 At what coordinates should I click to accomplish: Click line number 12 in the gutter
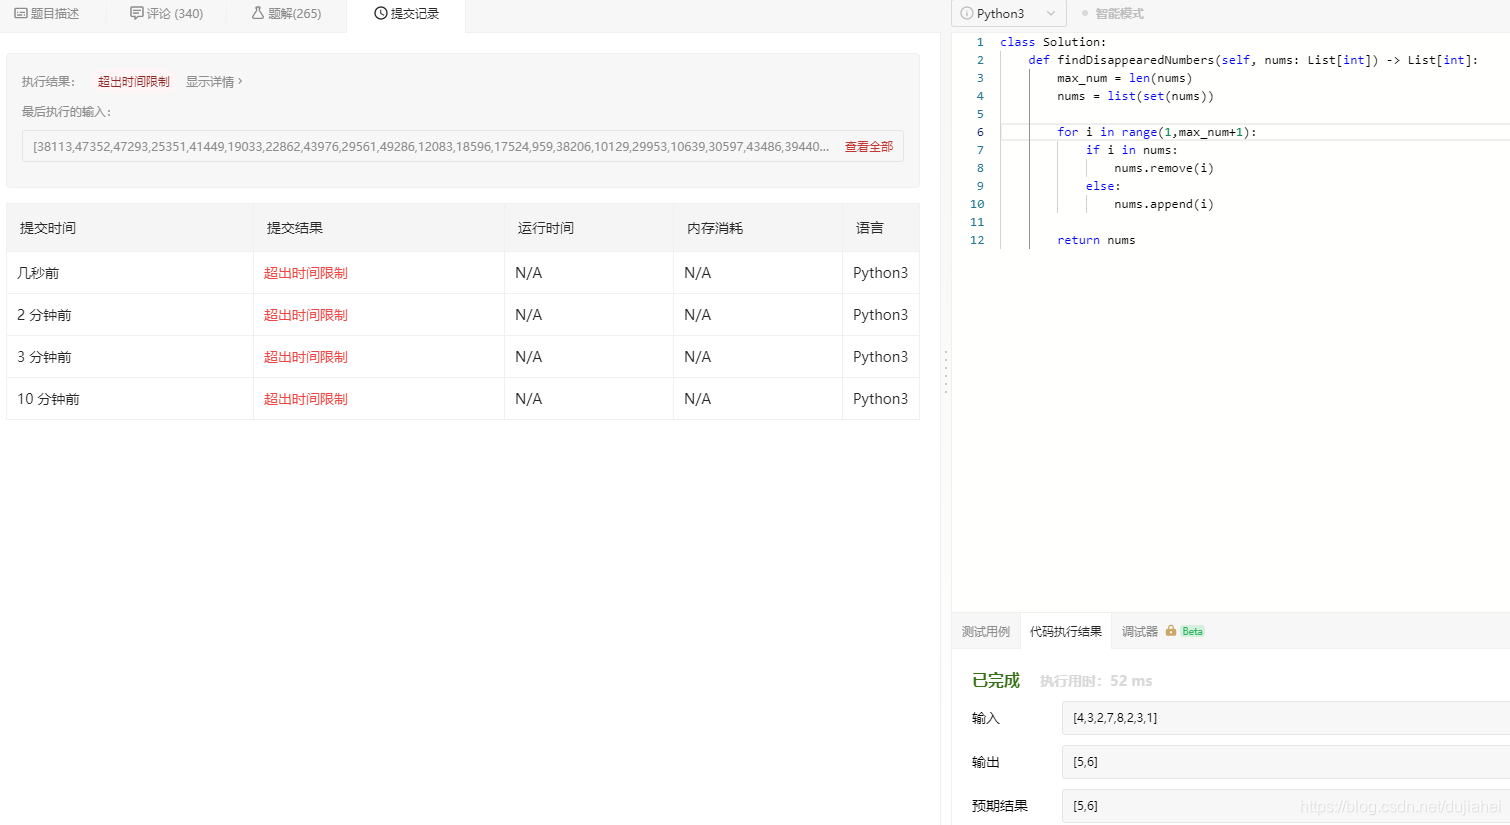coord(977,240)
